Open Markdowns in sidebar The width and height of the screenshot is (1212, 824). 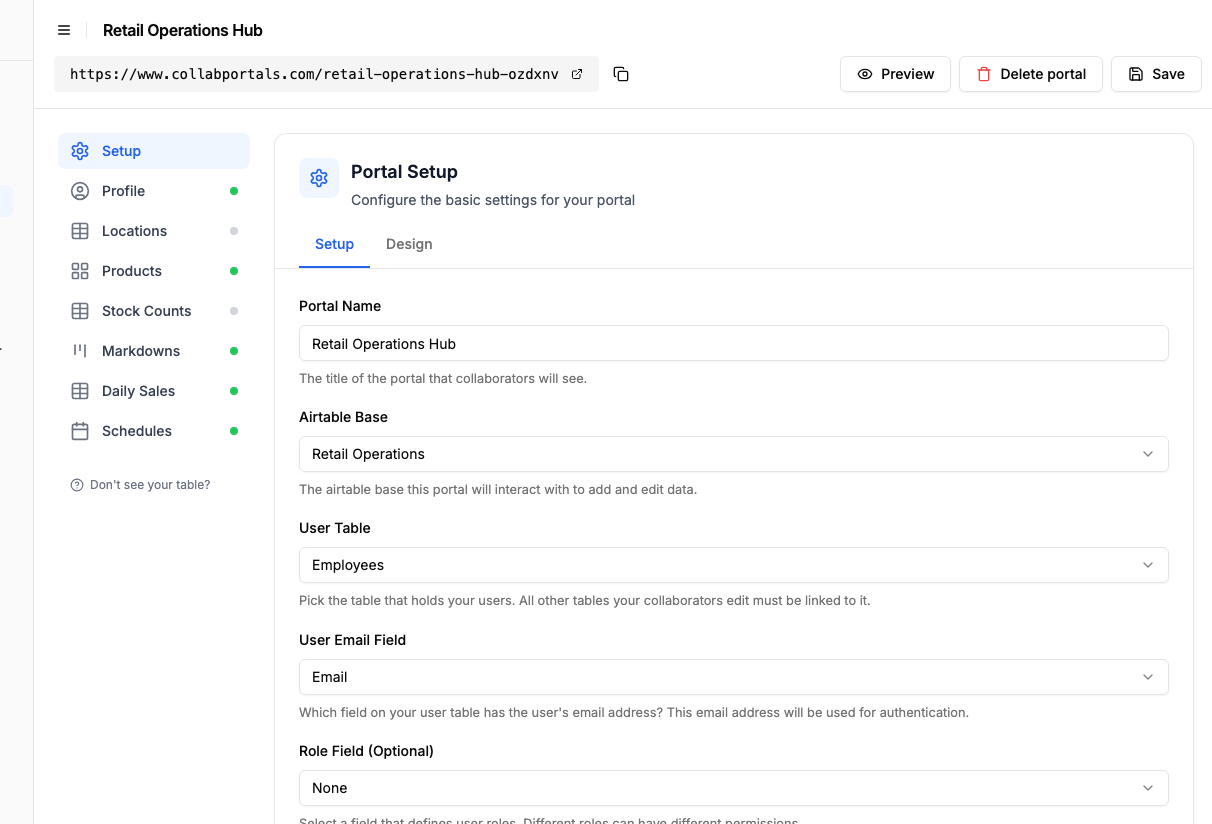(x=154, y=351)
